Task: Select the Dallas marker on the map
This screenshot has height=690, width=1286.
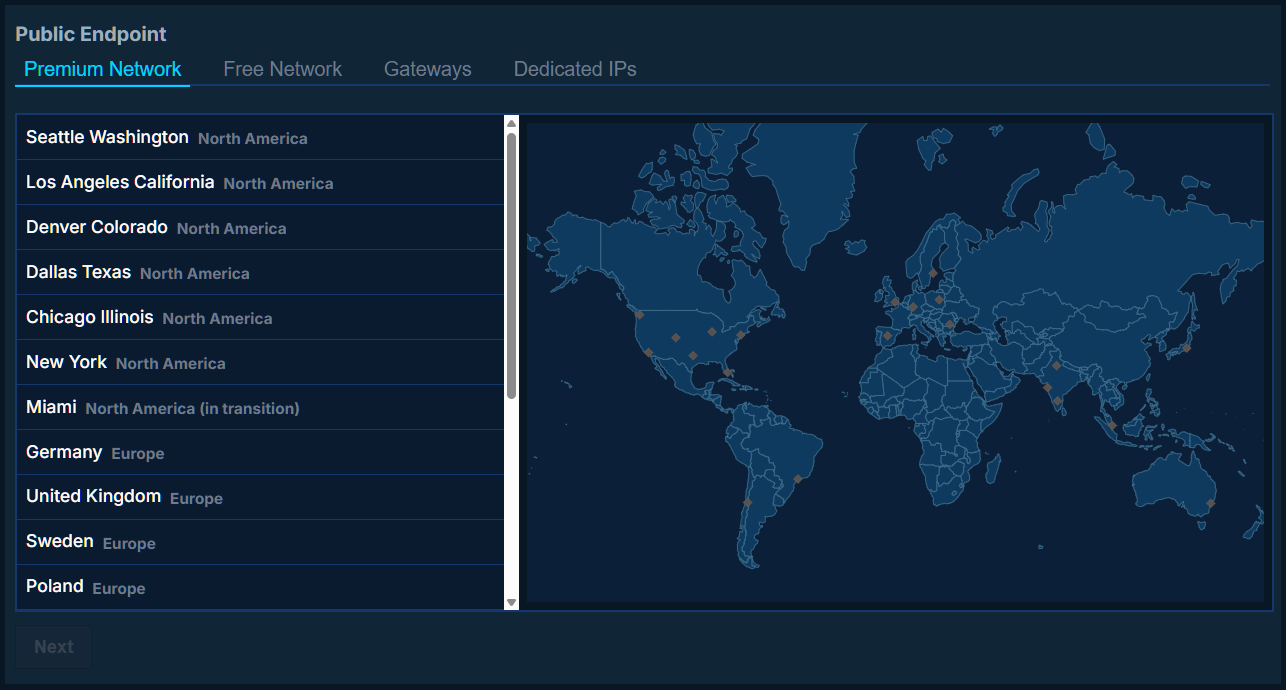Action: (x=693, y=355)
